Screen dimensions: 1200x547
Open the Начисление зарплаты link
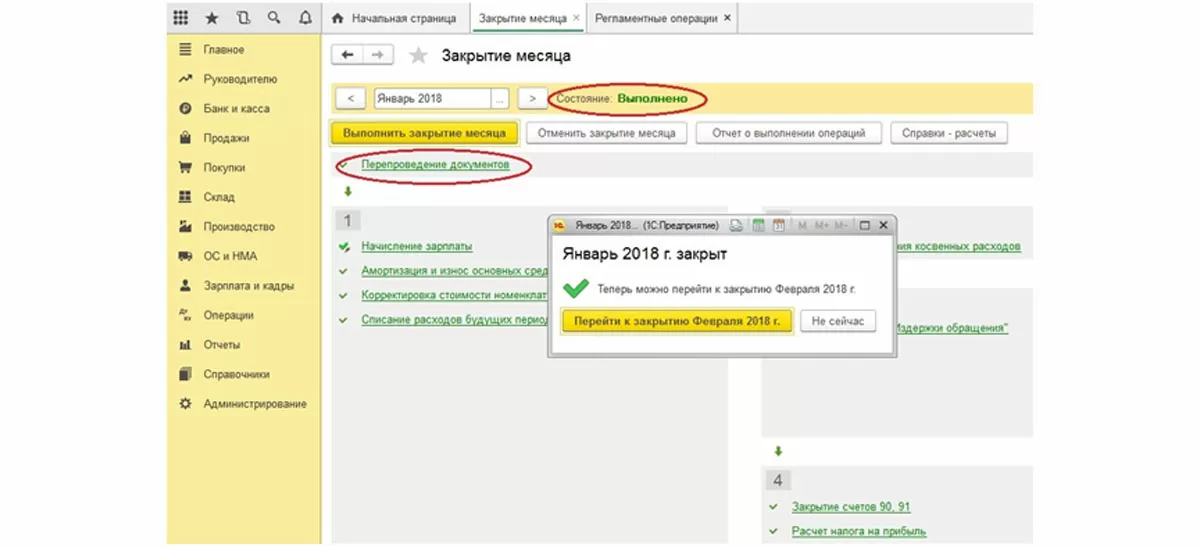point(417,245)
